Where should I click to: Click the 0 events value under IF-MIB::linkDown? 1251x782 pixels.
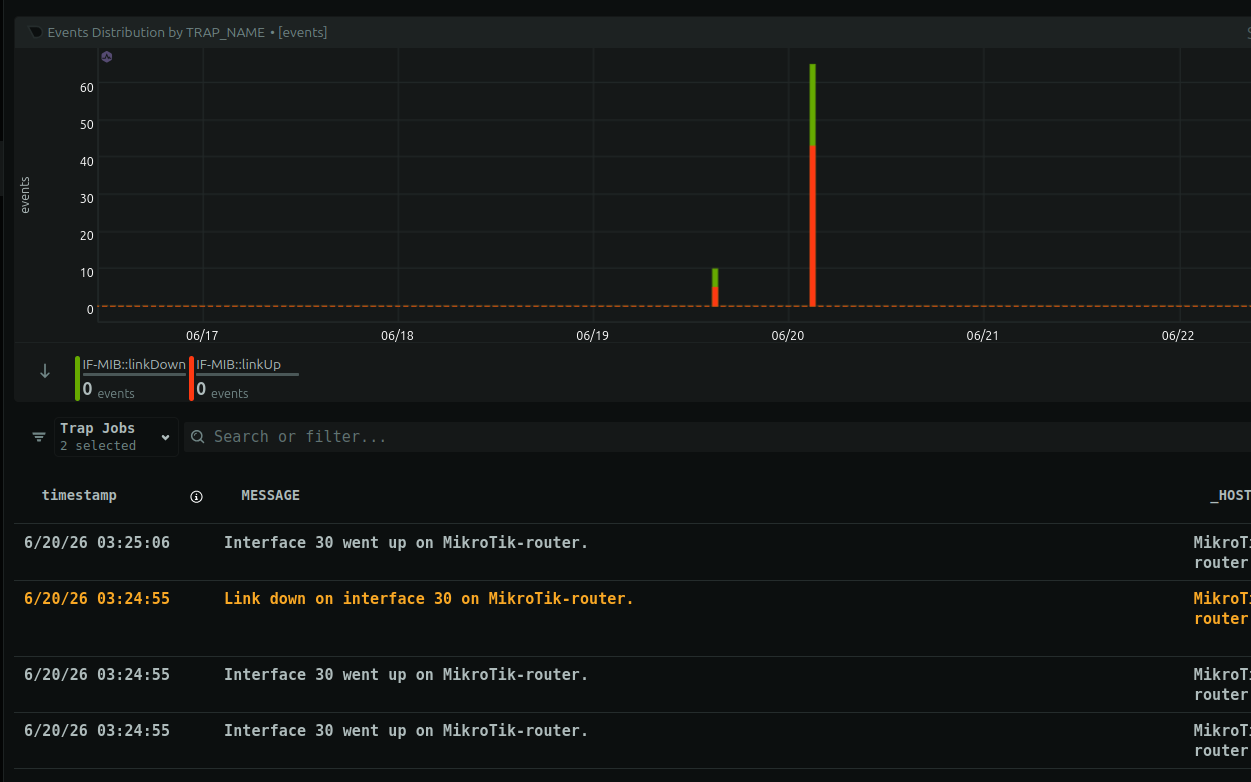coord(109,390)
